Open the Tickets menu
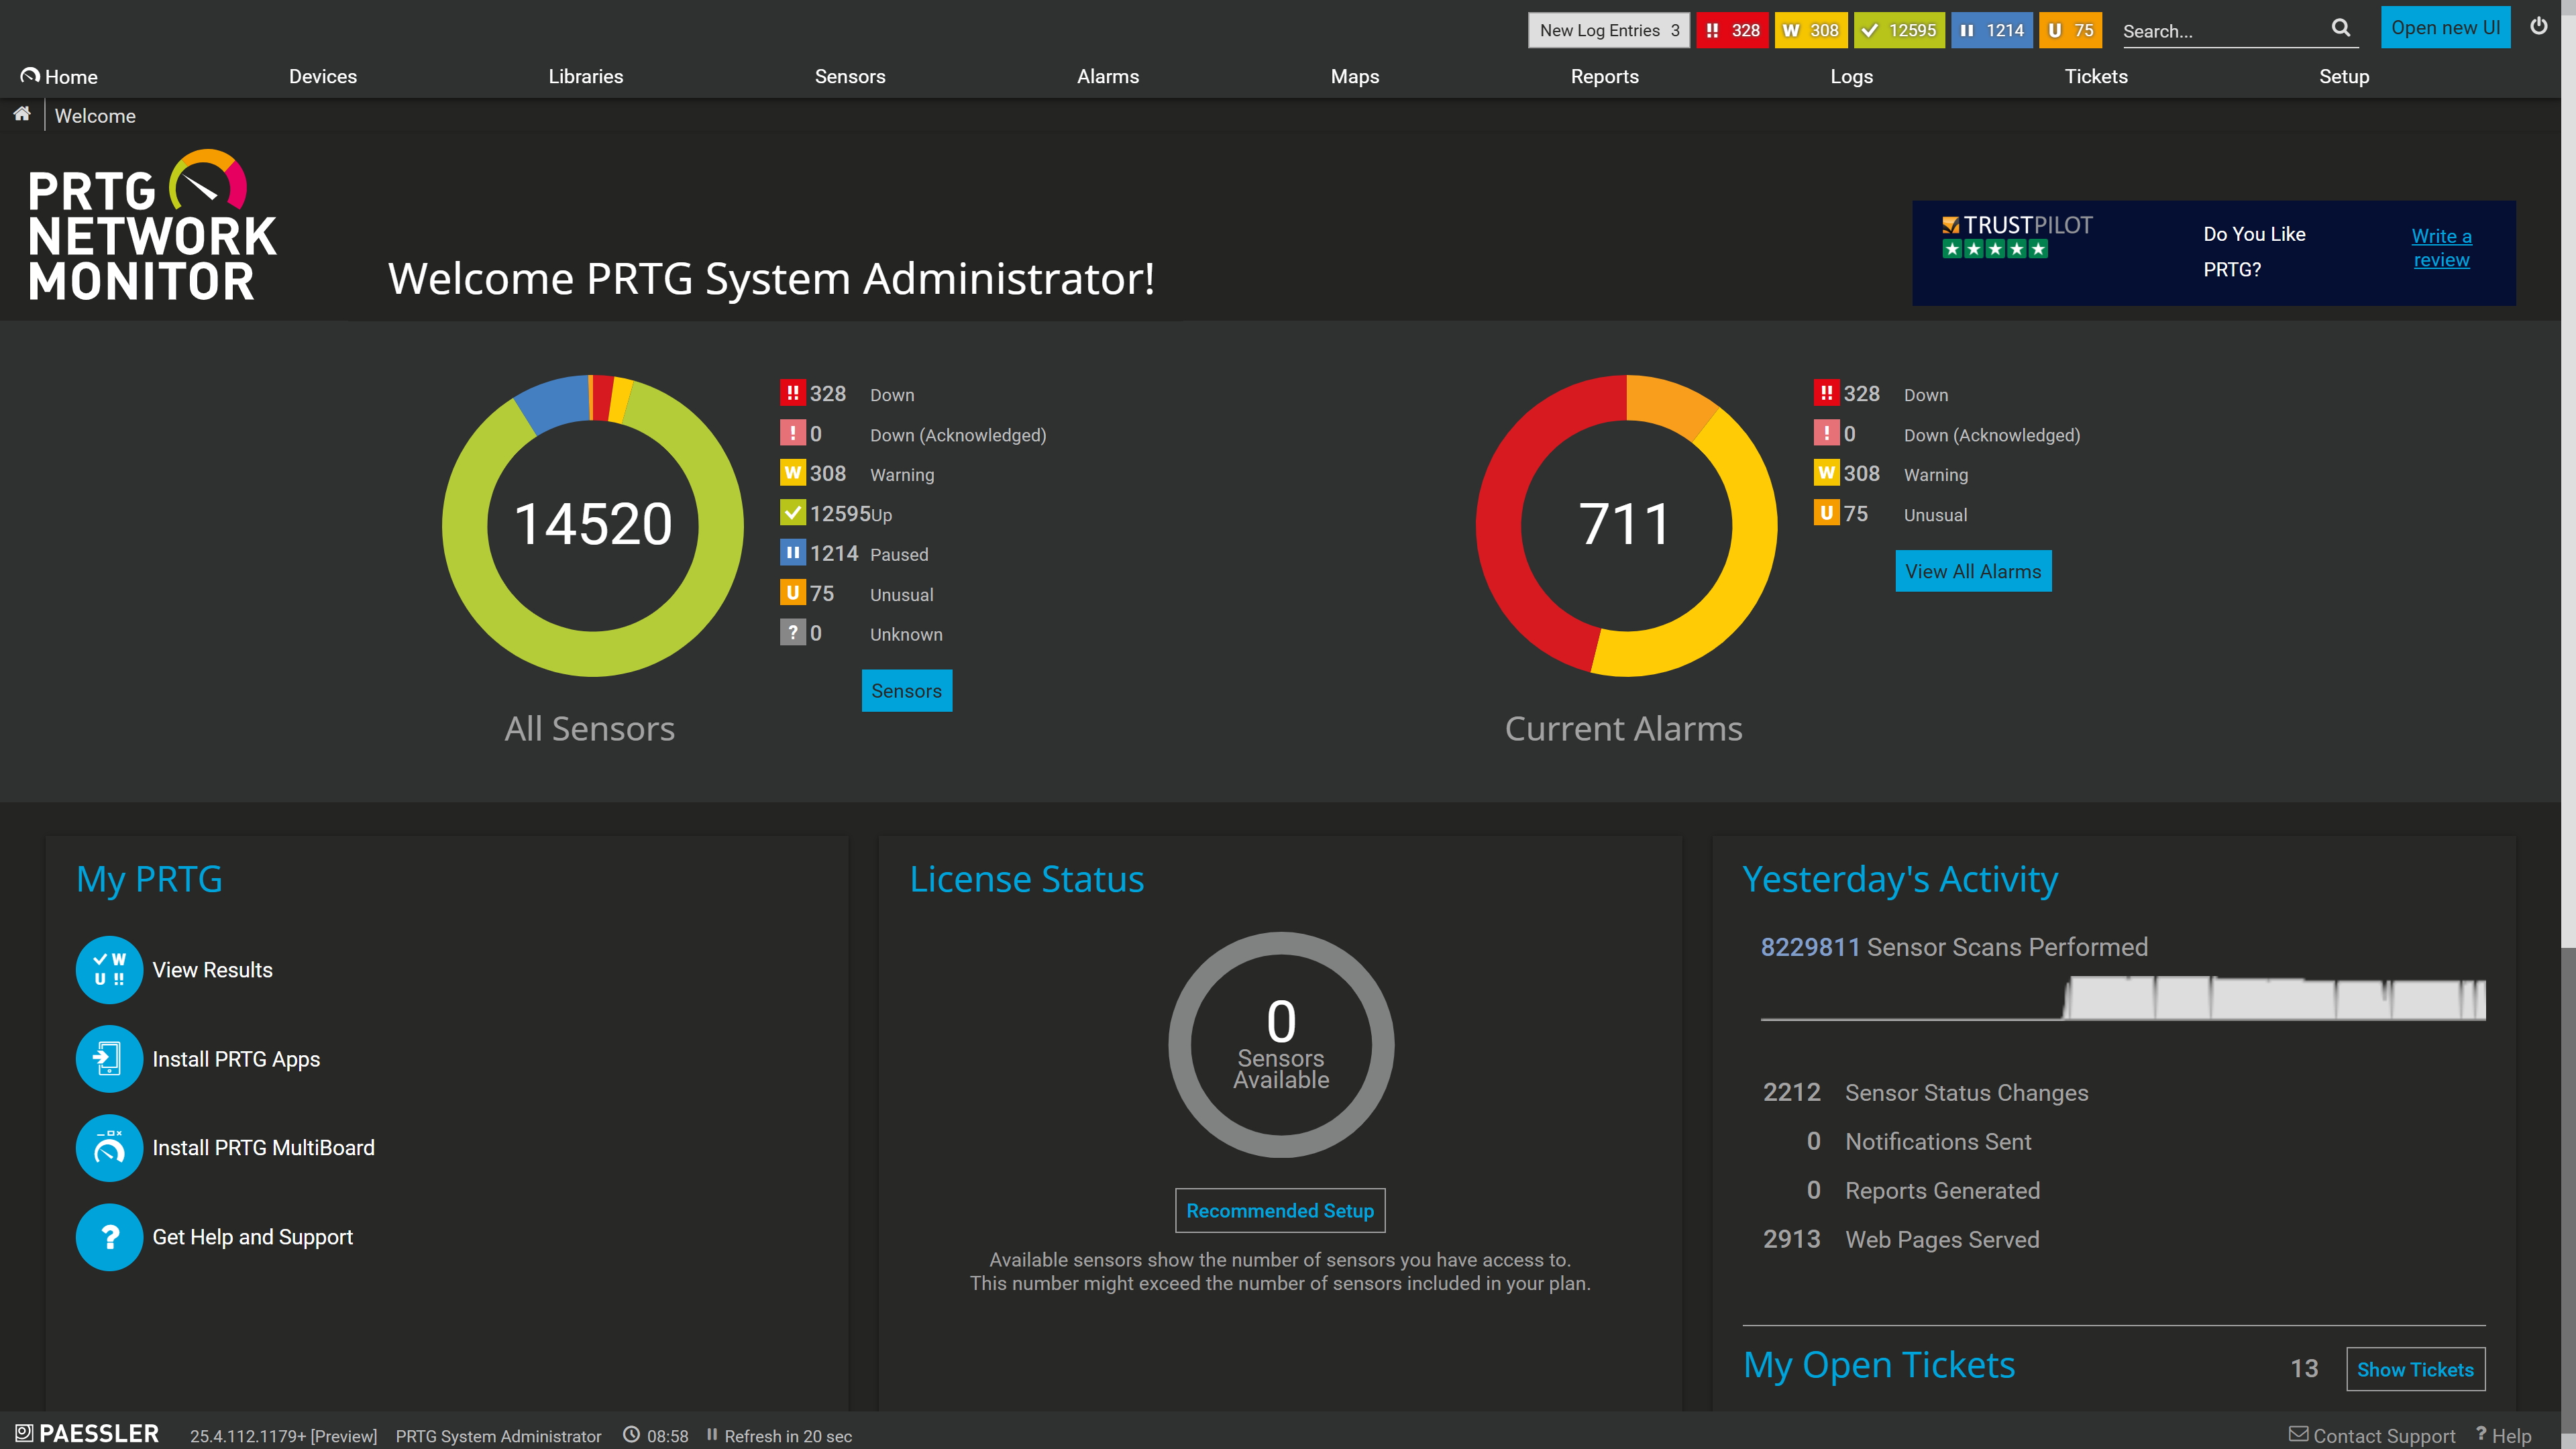Screen dimensions: 2576x1449 [2096, 76]
